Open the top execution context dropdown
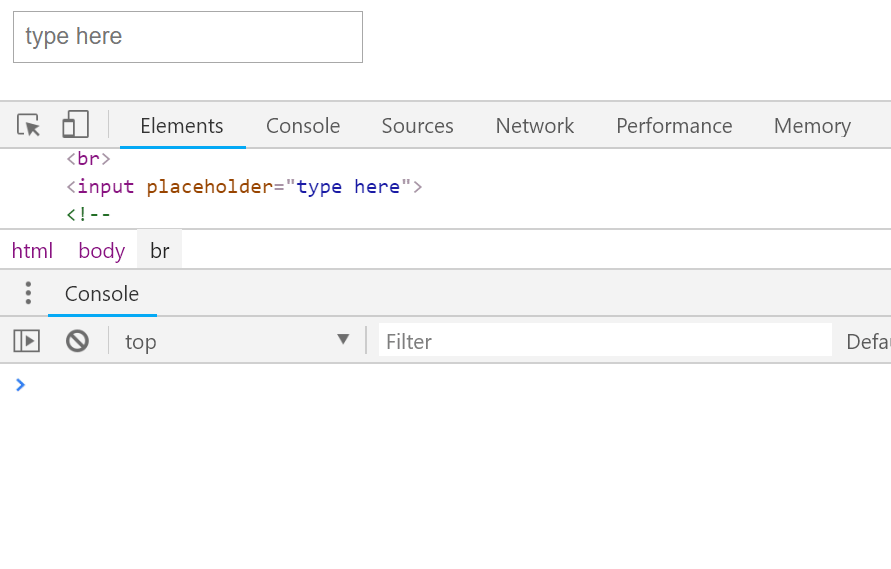The image size is (891, 569). [236, 341]
